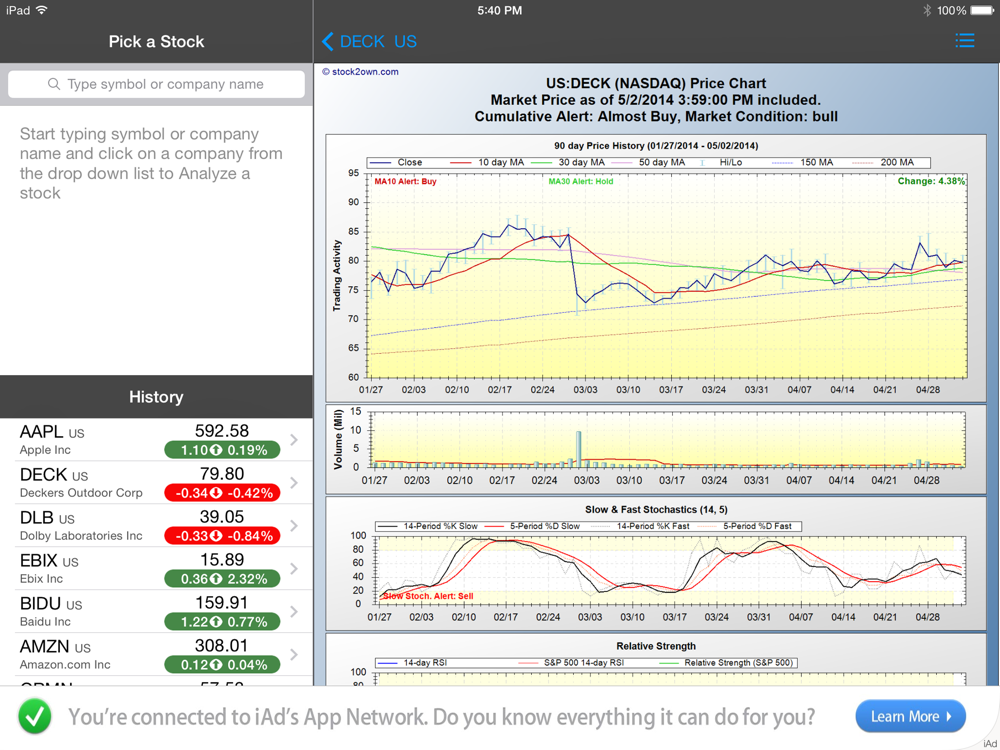Tap DLB price 39.05
The width and height of the screenshot is (1000, 750).
[x=222, y=517]
